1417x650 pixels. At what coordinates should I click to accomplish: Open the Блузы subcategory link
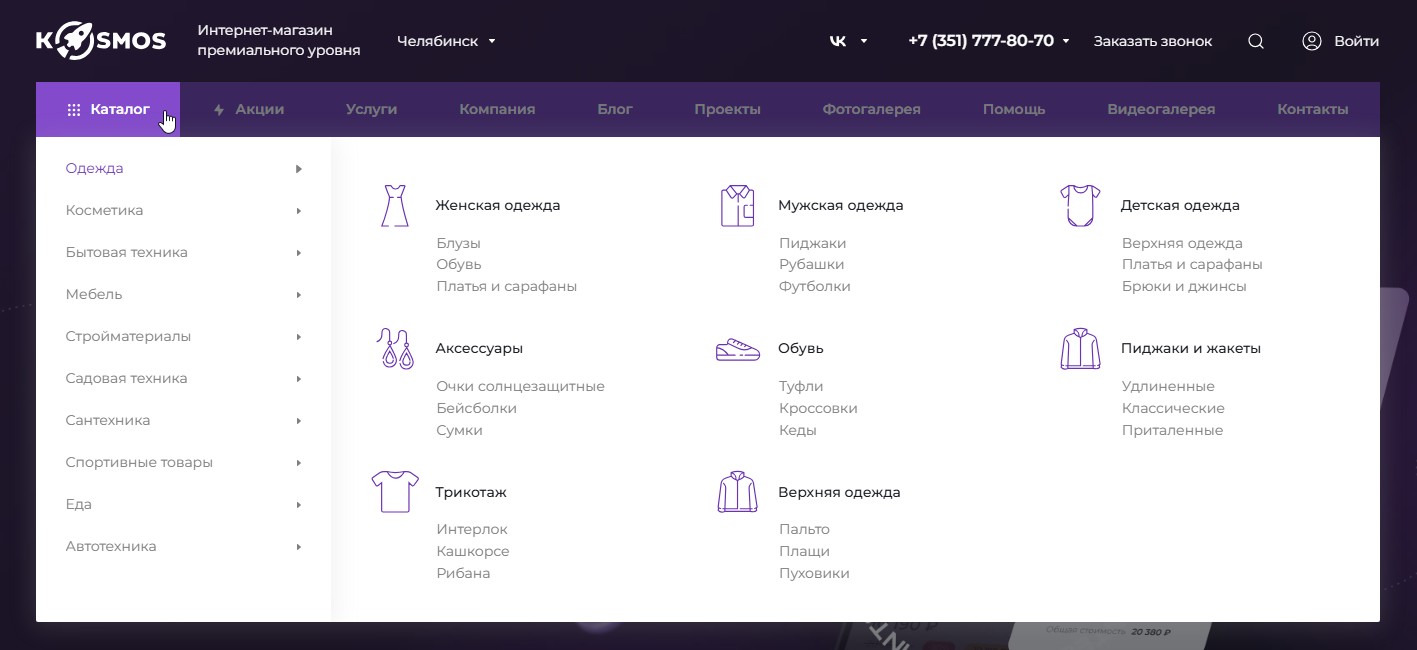click(x=458, y=243)
